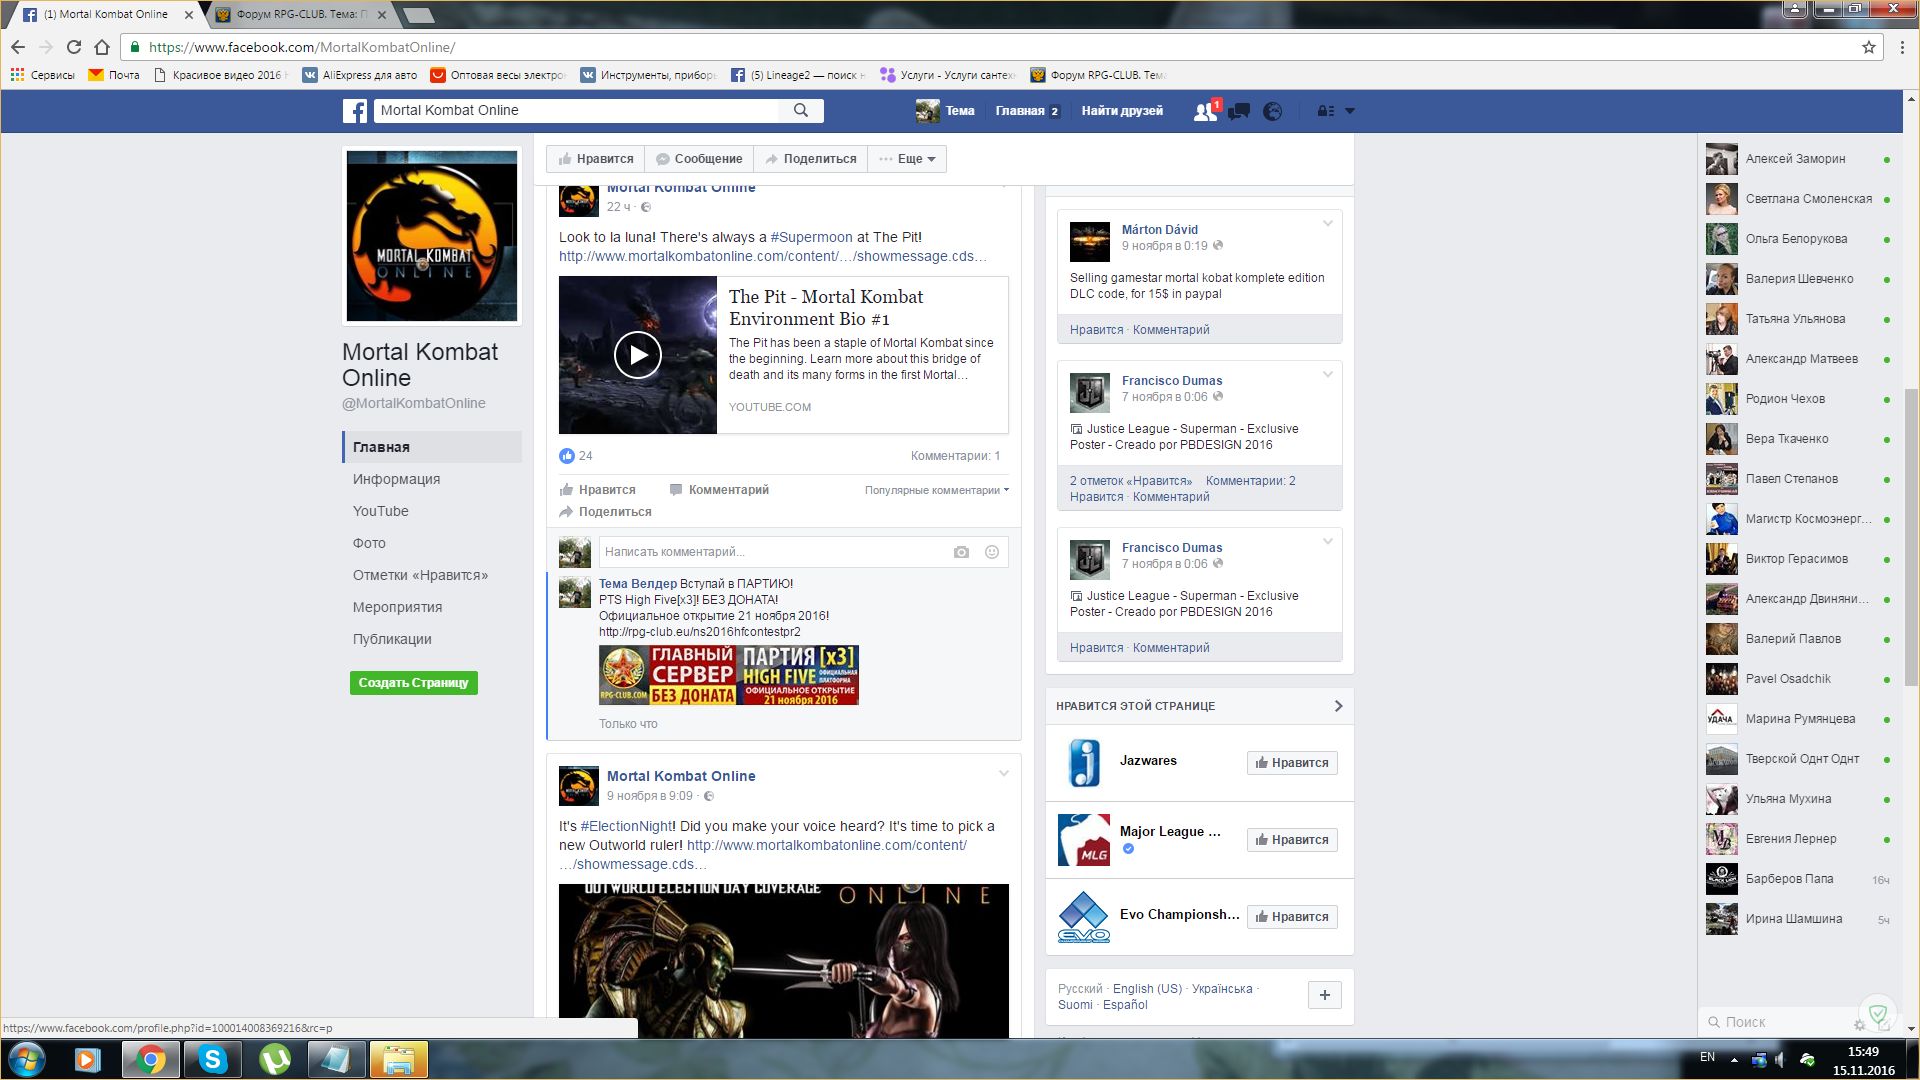The height and width of the screenshot is (1080, 1920).
Task: Click the green Создать Страницу button
Action: (413, 683)
